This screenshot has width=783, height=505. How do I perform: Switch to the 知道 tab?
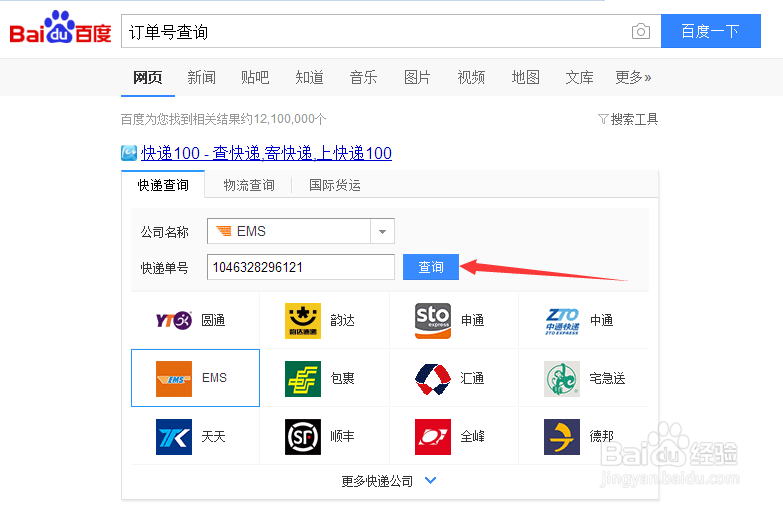pyautogui.click(x=309, y=77)
